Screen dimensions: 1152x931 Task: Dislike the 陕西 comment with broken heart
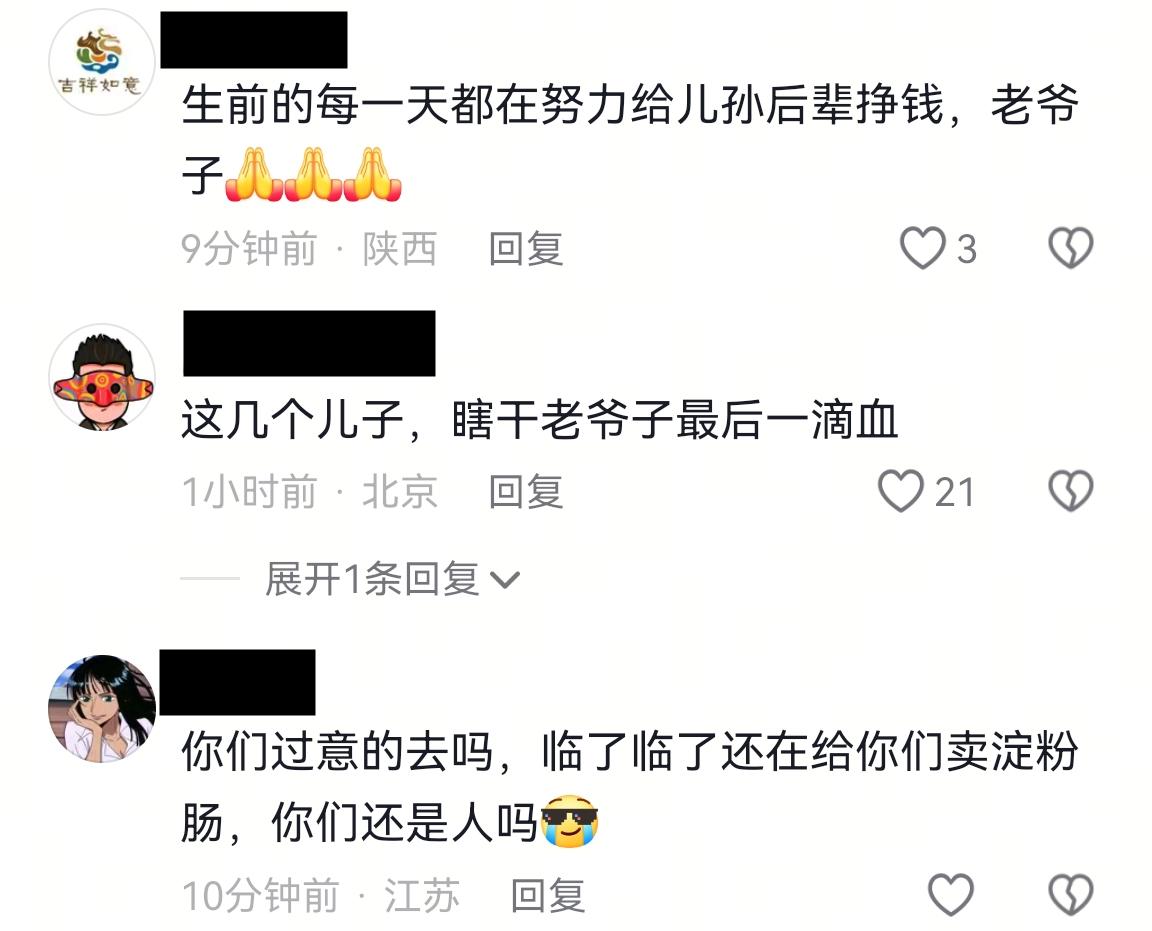(x=1070, y=248)
